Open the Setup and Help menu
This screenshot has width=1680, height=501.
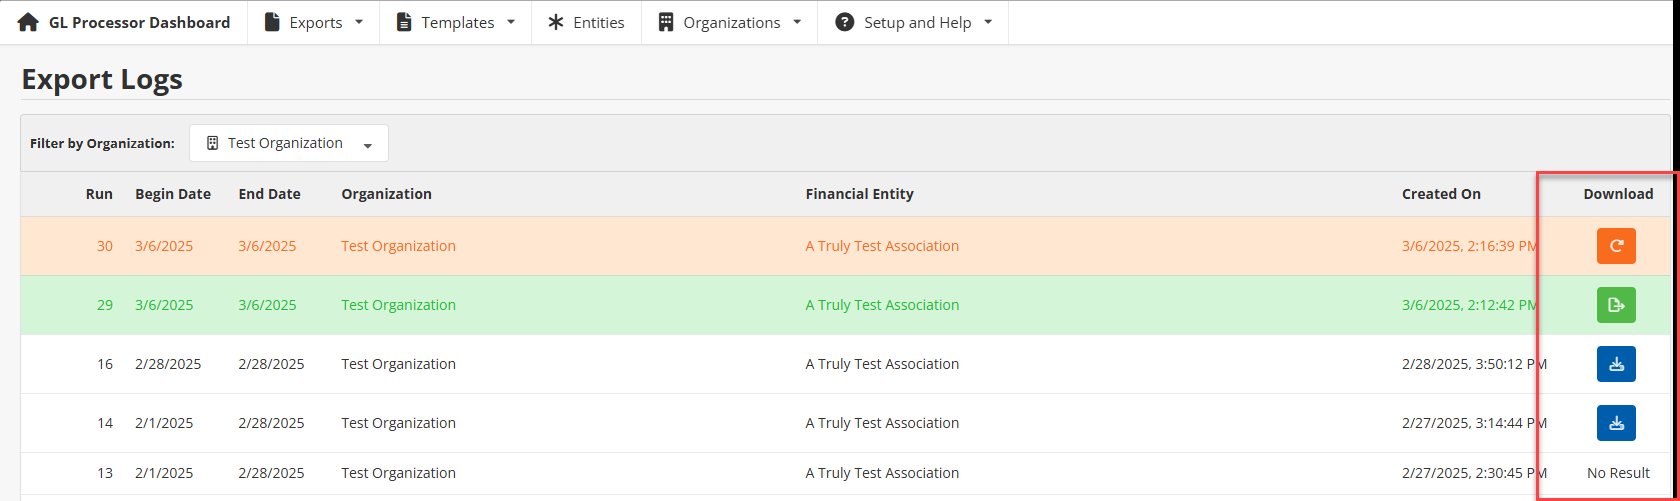point(917,22)
